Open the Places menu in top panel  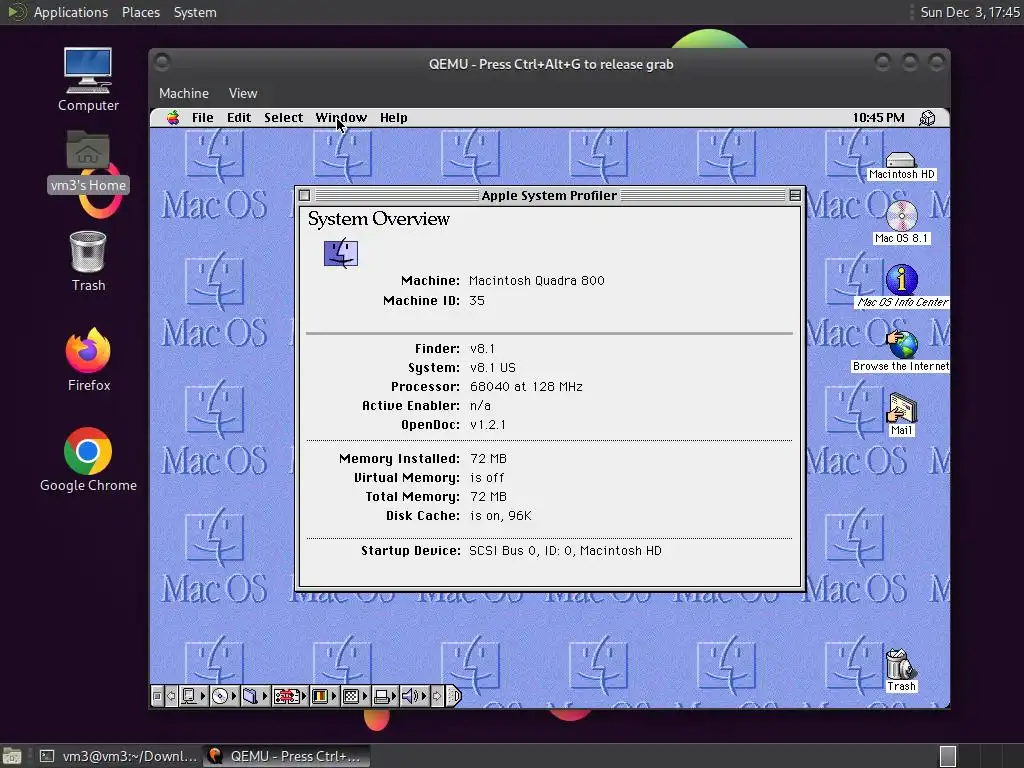(141, 12)
